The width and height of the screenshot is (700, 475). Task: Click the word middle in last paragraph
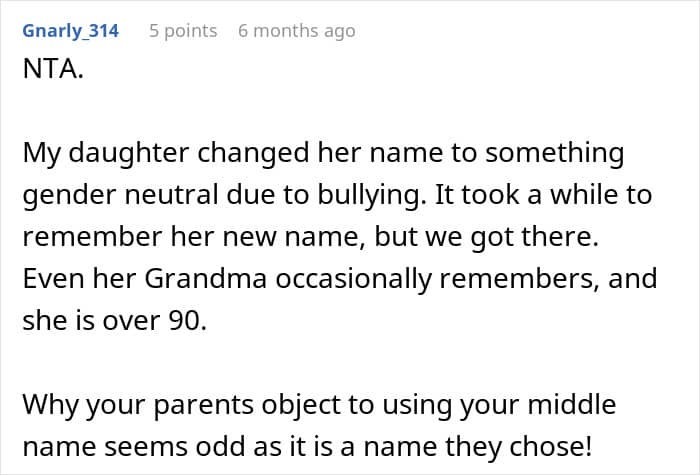(572, 404)
